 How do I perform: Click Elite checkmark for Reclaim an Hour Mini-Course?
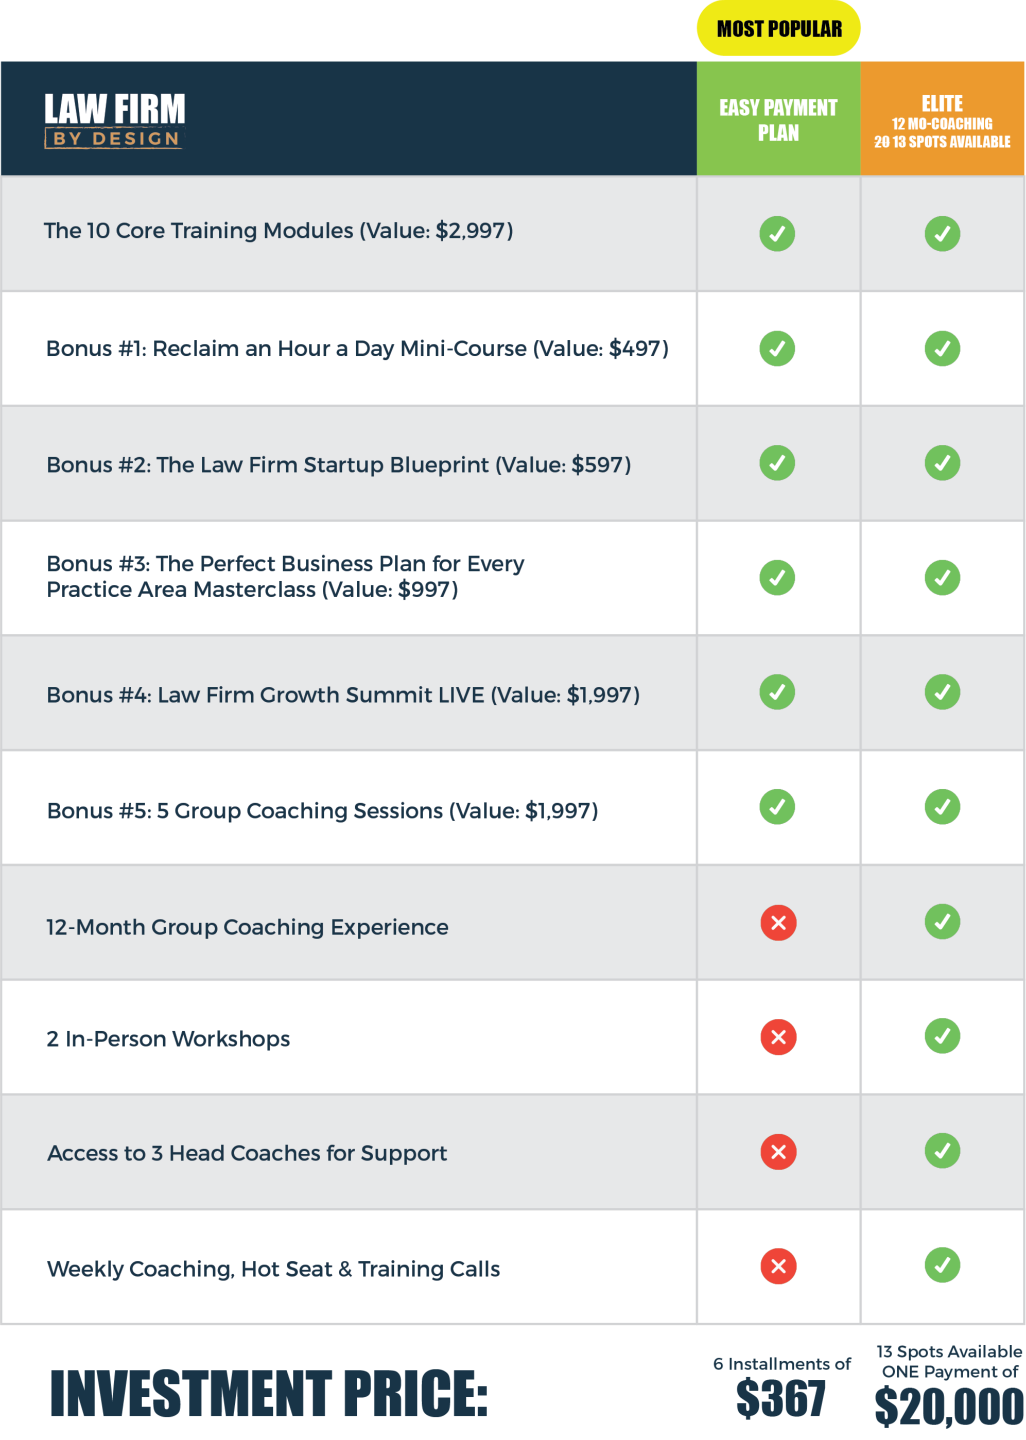tap(942, 349)
